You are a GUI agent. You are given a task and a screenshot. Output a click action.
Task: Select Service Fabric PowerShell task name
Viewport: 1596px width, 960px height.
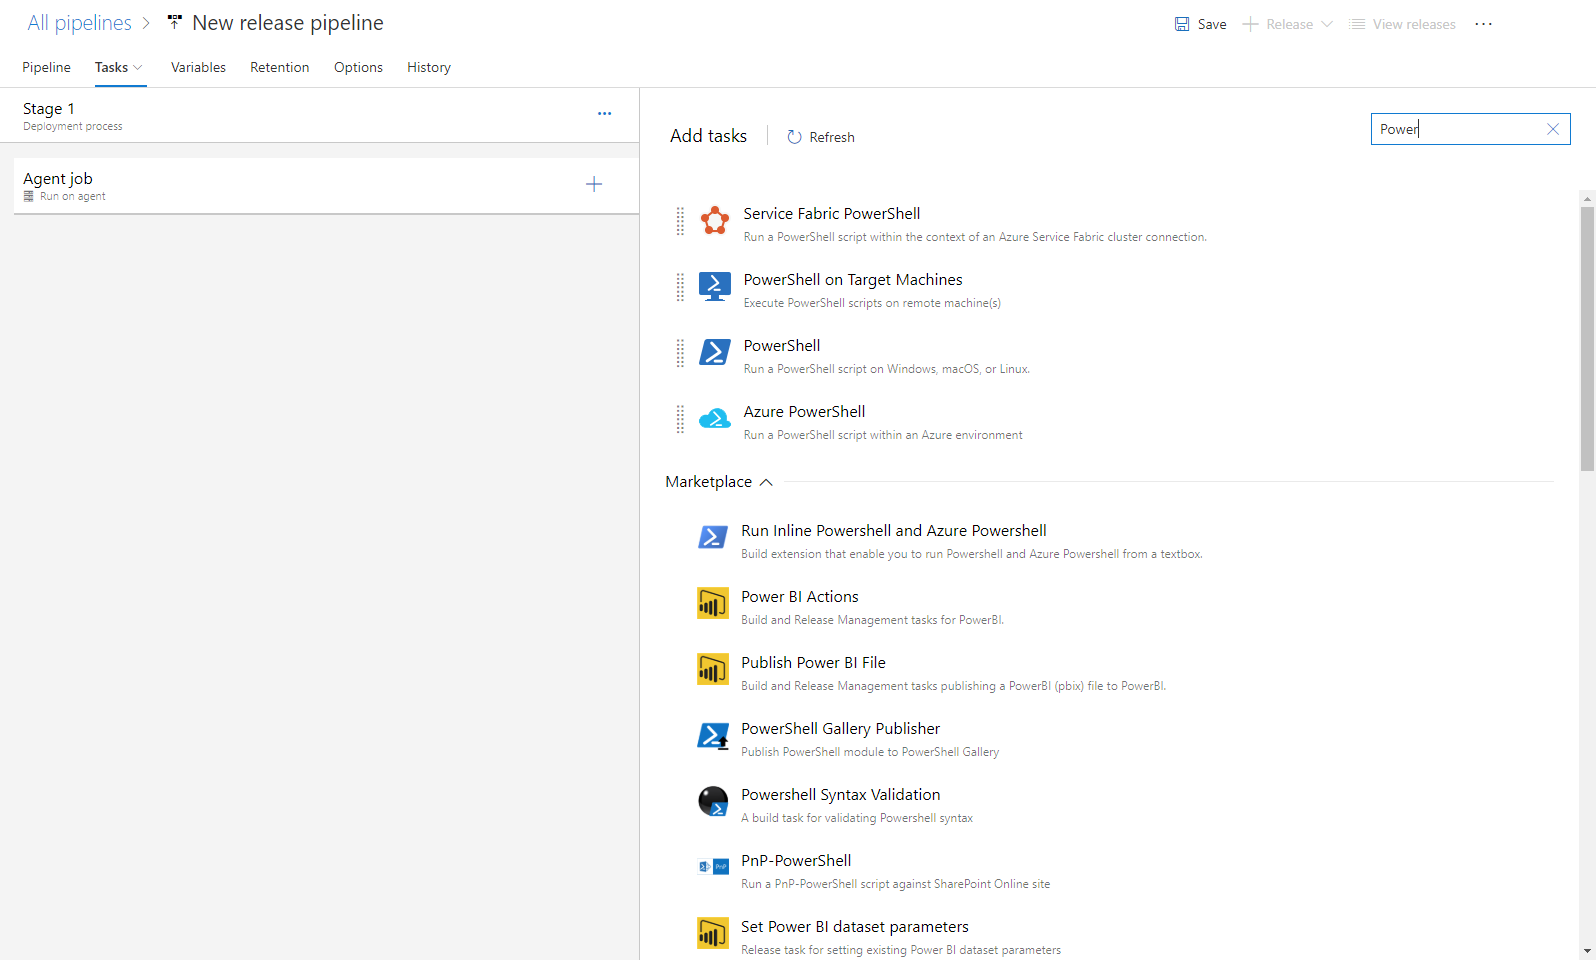[x=832, y=214]
